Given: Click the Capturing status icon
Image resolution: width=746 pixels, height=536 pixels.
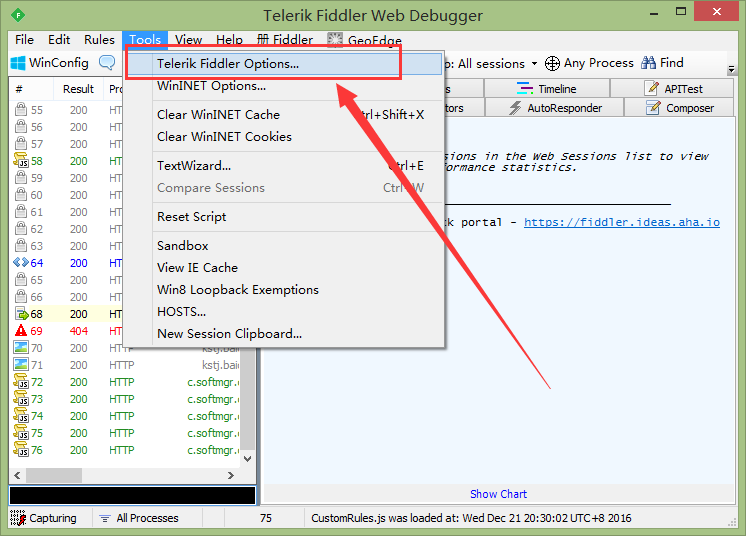Looking at the screenshot, I should coord(18,518).
